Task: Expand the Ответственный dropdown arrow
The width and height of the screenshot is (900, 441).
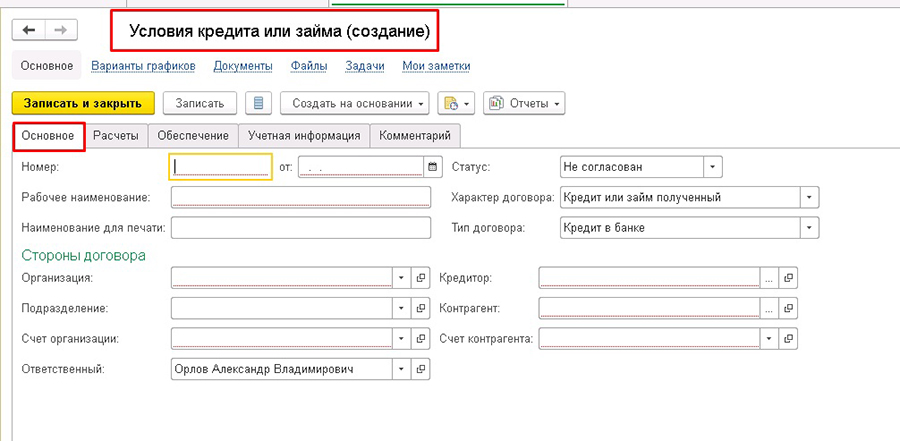Action: point(402,369)
